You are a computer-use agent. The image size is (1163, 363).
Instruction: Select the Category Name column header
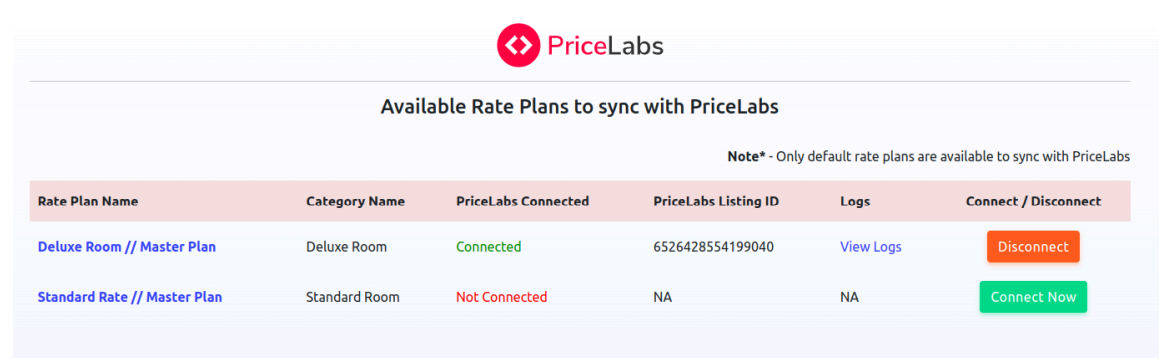(355, 201)
